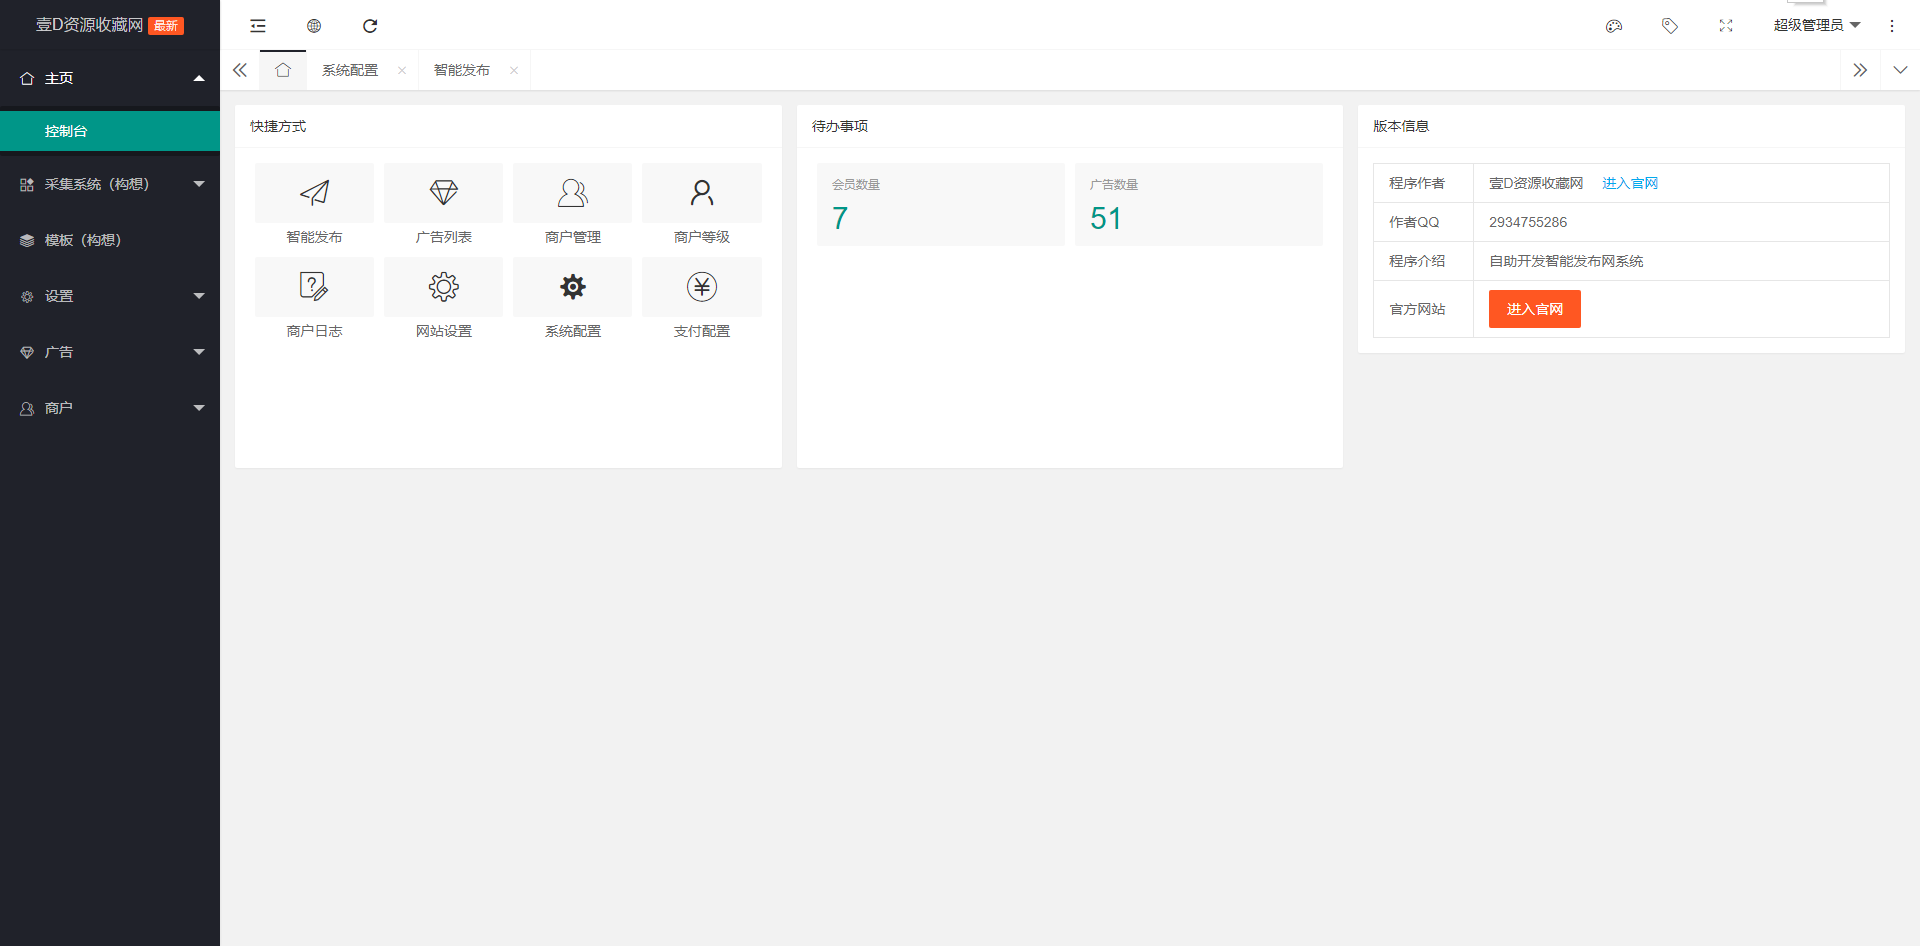Close the 智能发布 tab
Viewport: 1920px width, 946px height.
(x=514, y=70)
